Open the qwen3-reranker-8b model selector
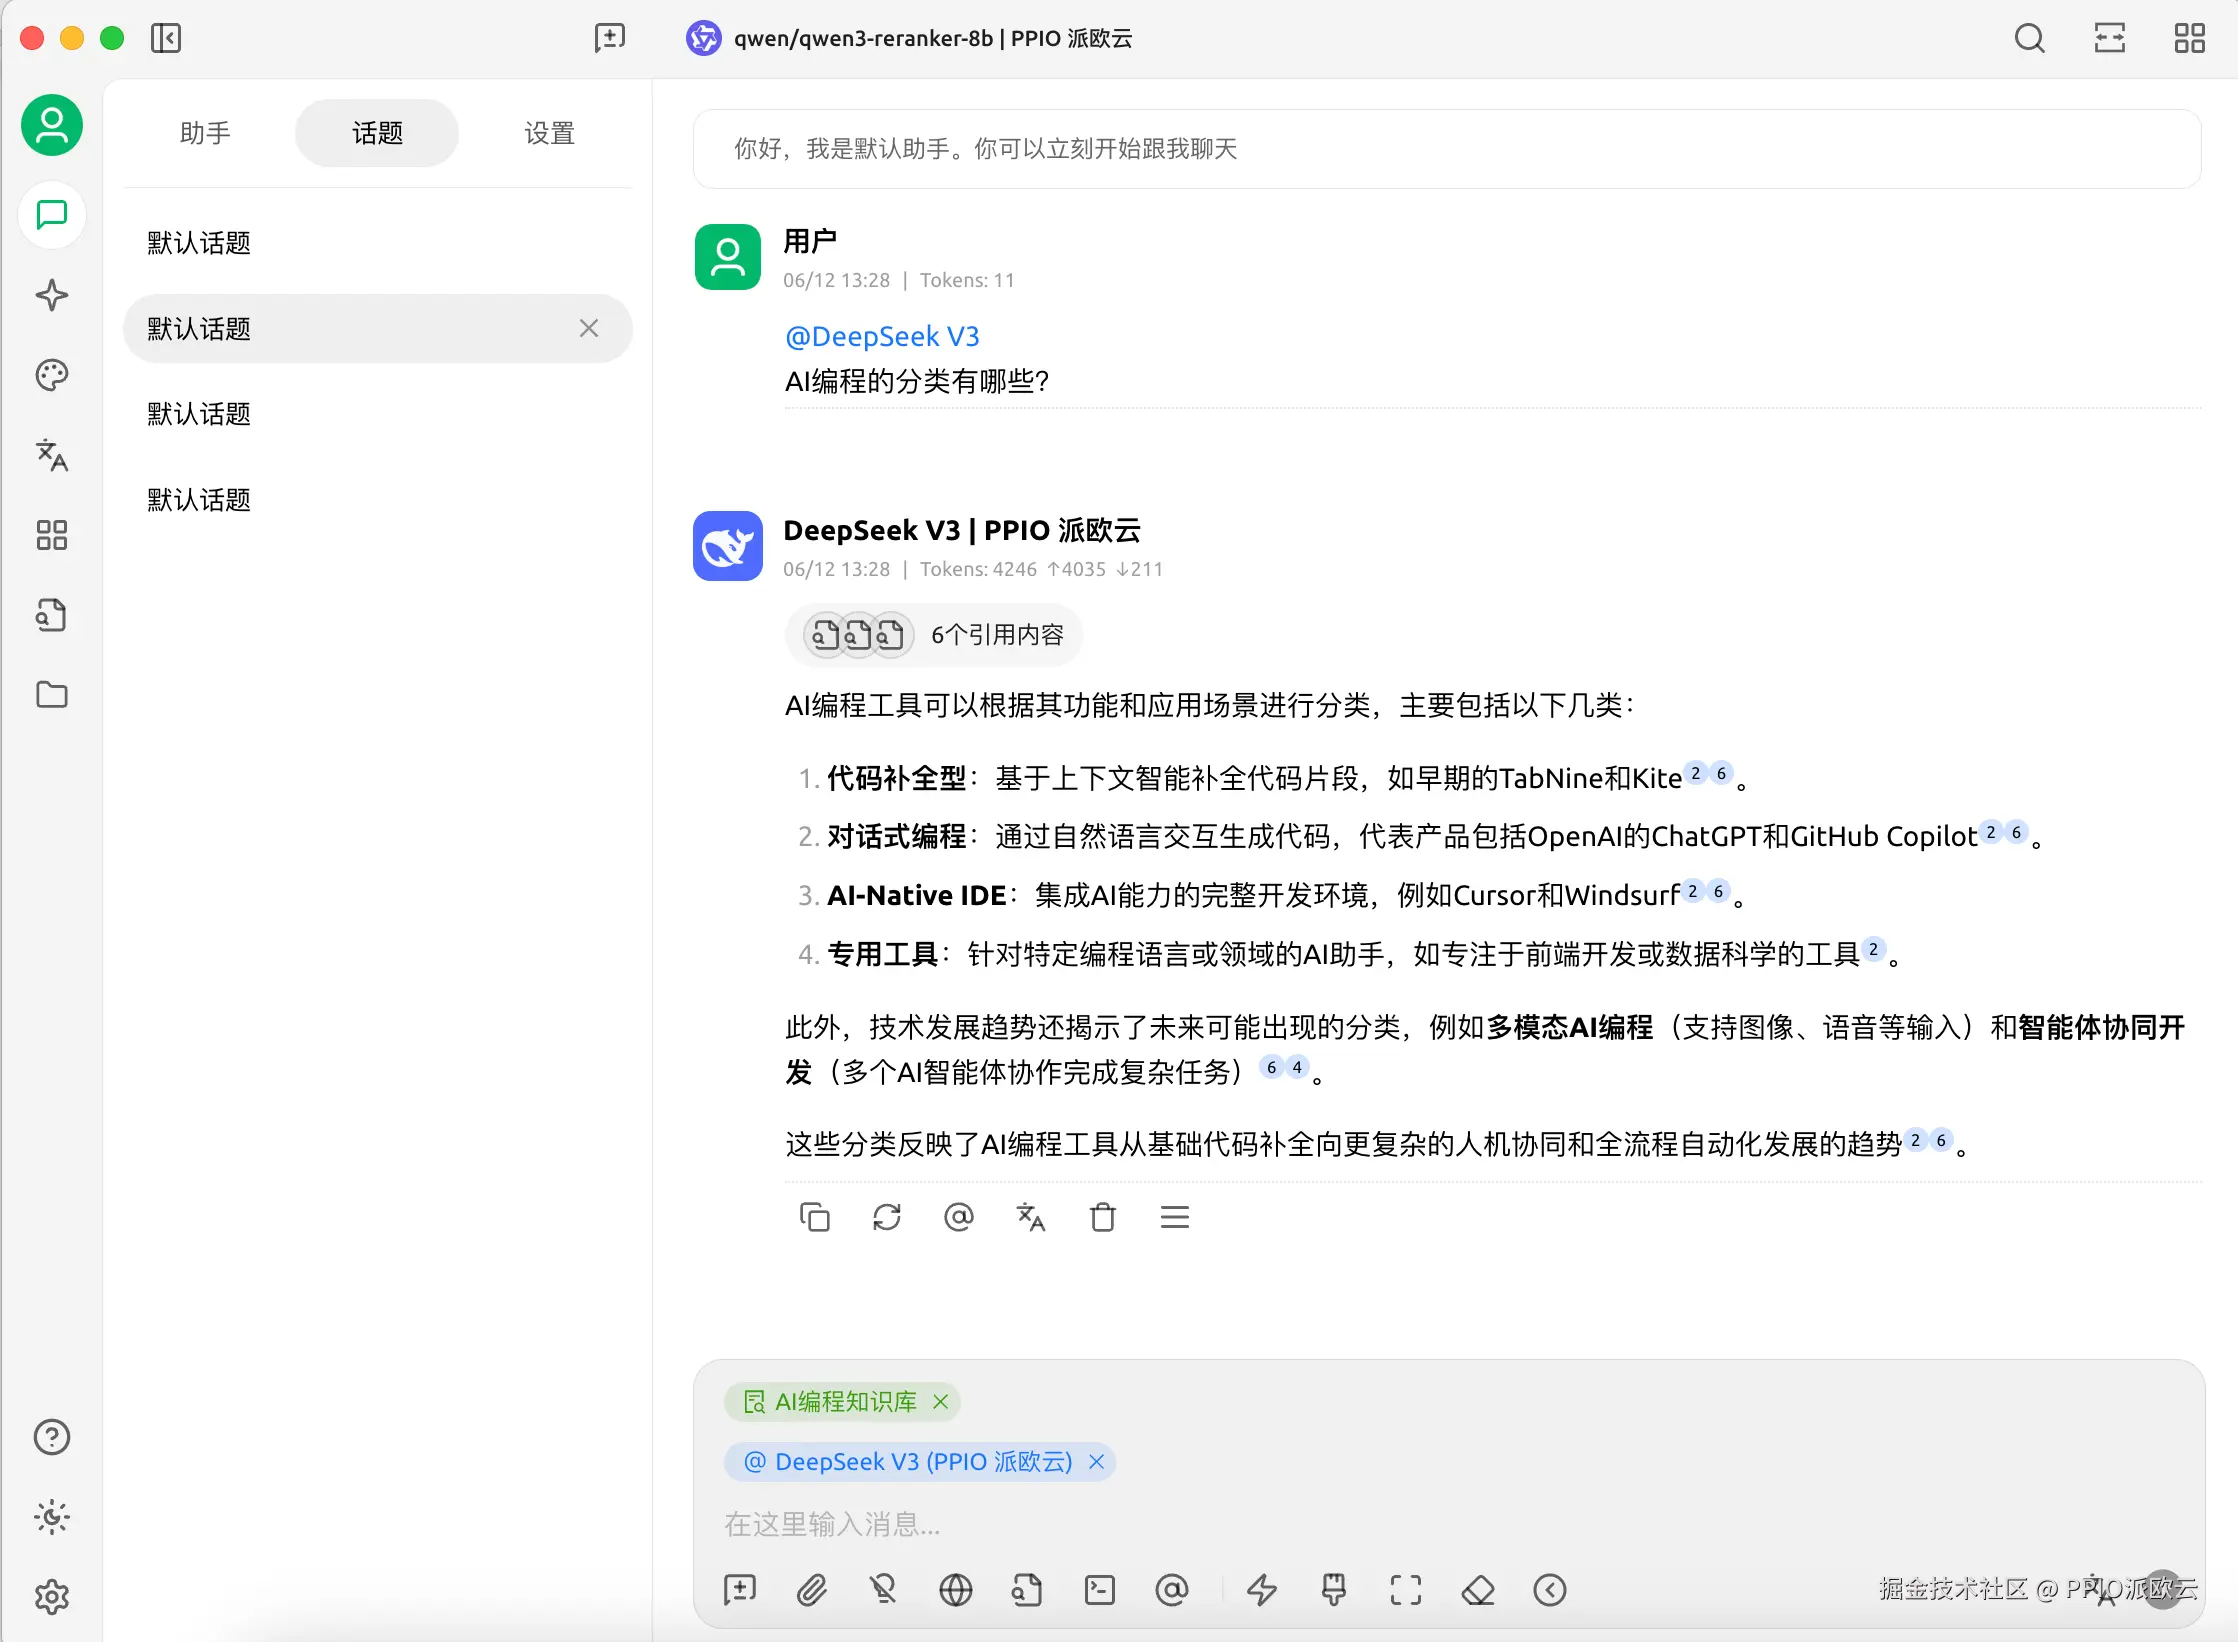2238x1642 pixels. click(x=910, y=39)
